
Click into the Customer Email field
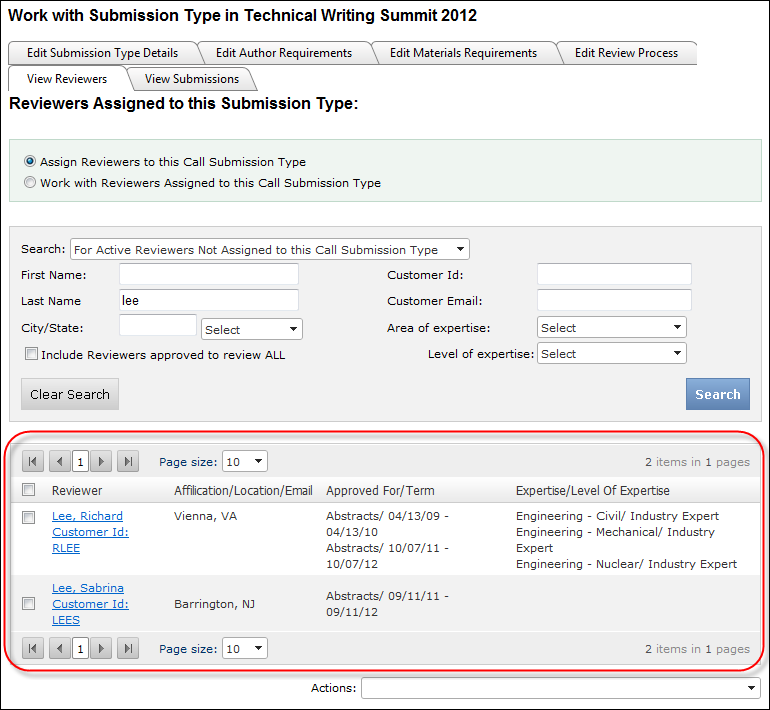(x=614, y=300)
